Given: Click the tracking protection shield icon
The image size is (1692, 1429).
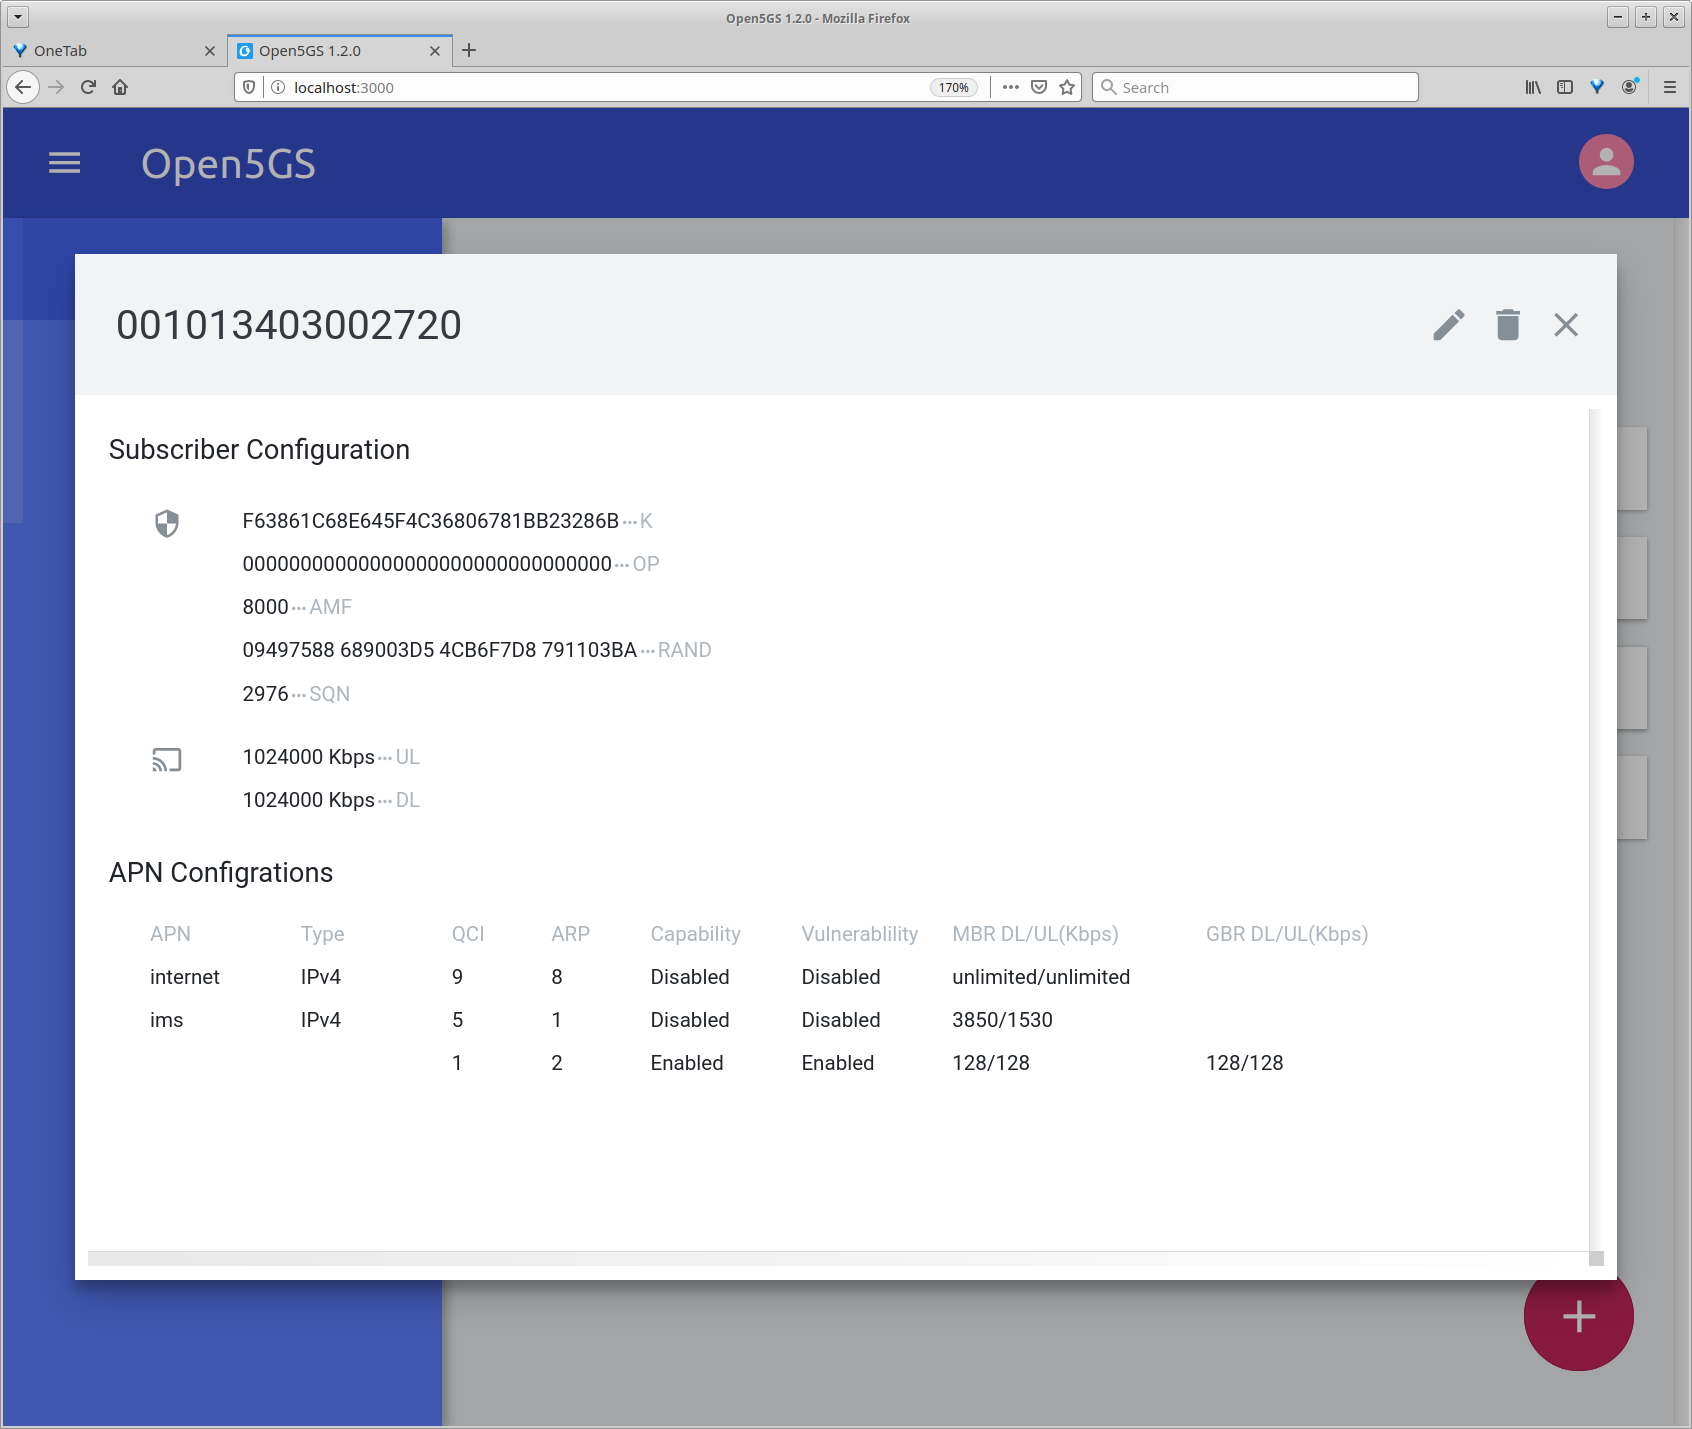Looking at the screenshot, I should pos(249,87).
